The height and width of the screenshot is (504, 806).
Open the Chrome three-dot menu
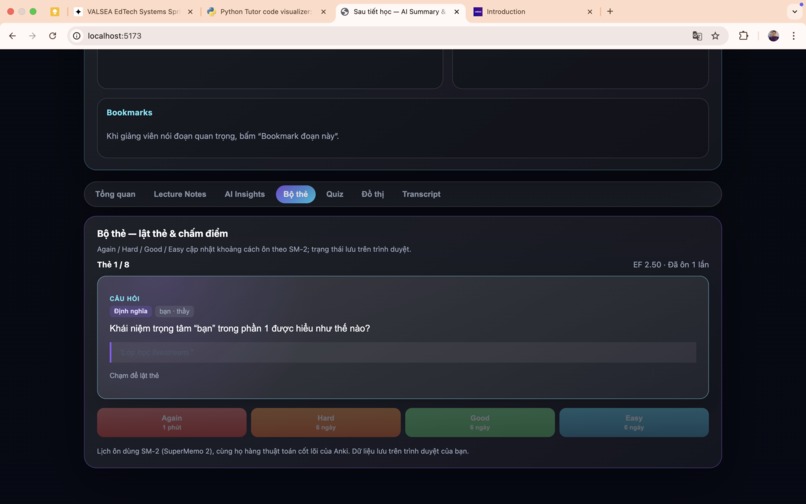(794, 35)
